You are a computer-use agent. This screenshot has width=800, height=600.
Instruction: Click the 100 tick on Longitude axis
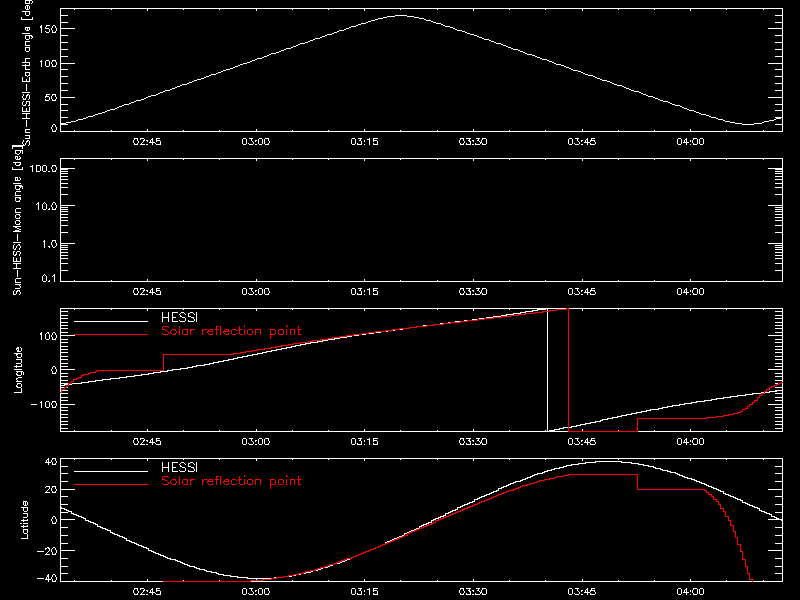47,336
